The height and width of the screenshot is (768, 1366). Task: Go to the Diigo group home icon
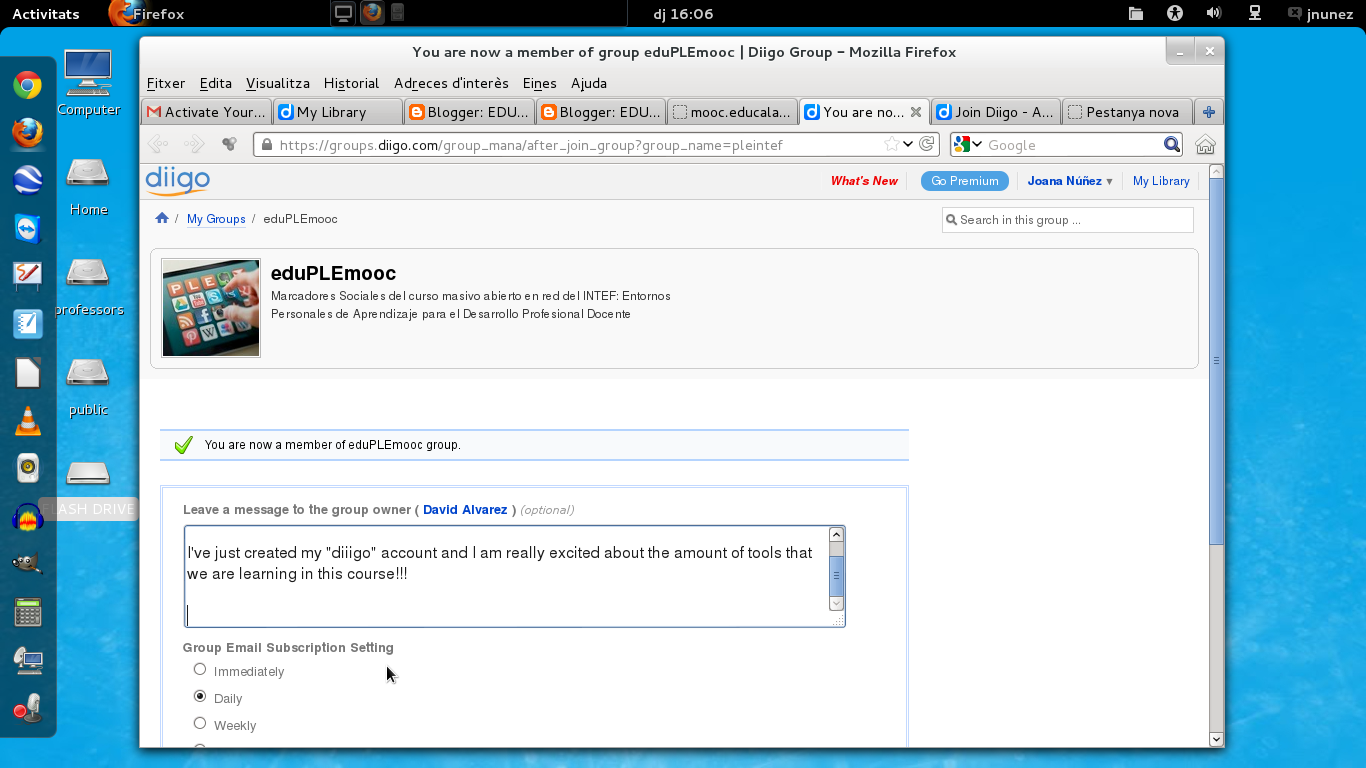click(x=162, y=219)
